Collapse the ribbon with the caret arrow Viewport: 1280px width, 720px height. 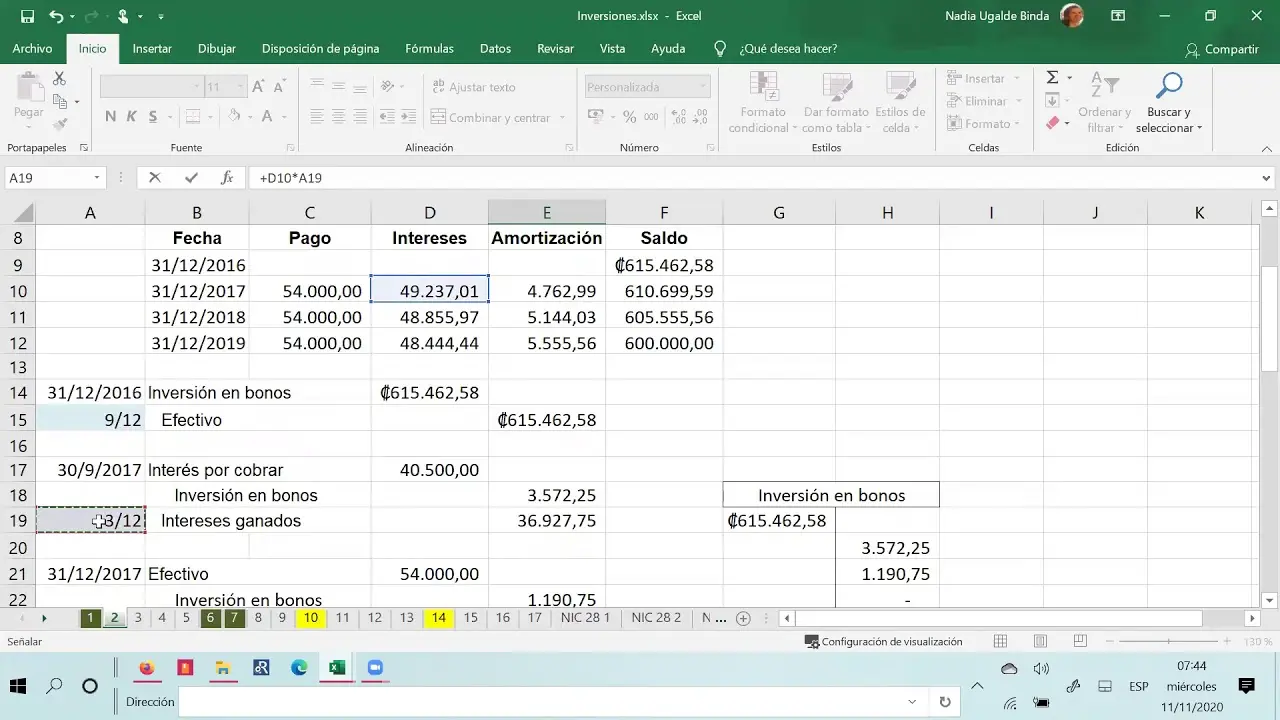tap(1267, 148)
